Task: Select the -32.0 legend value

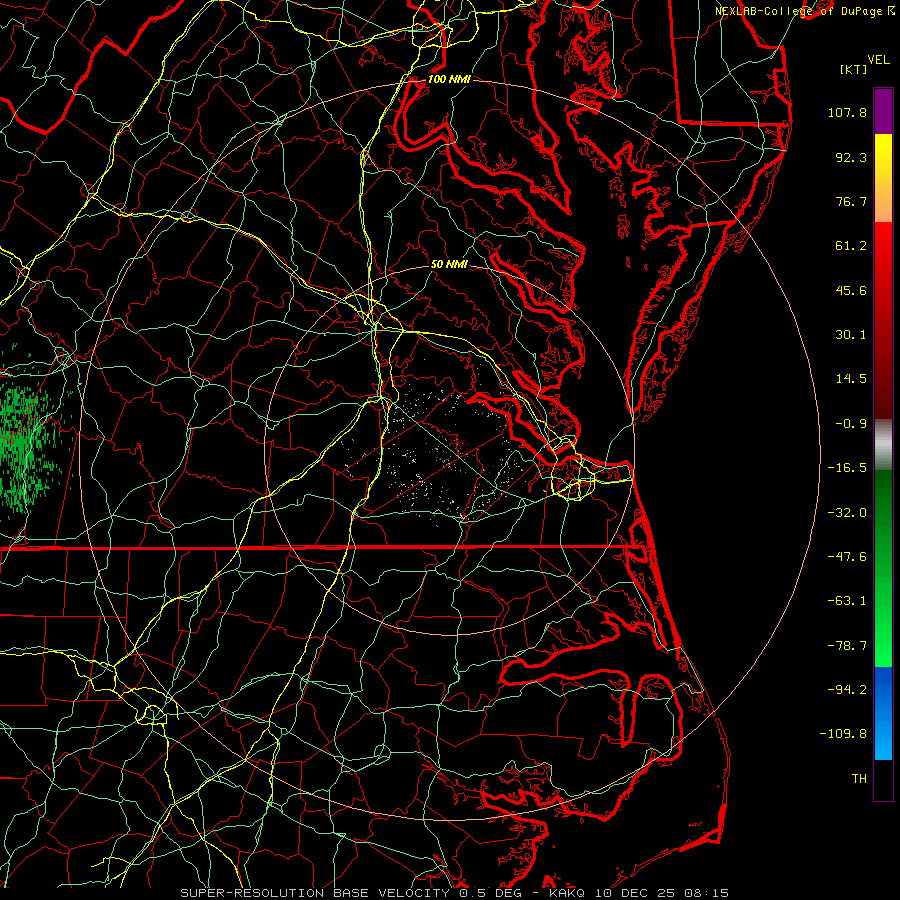Action: click(x=847, y=513)
